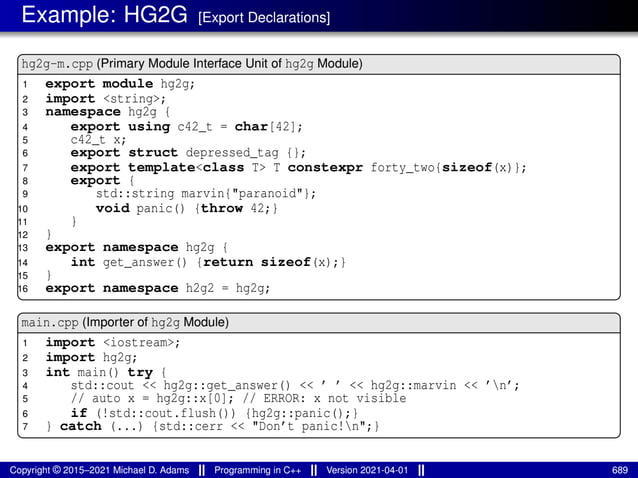The width and height of the screenshot is (638, 478).
Task: Click the 'main.cpp' file name header
Action: (50, 323)
